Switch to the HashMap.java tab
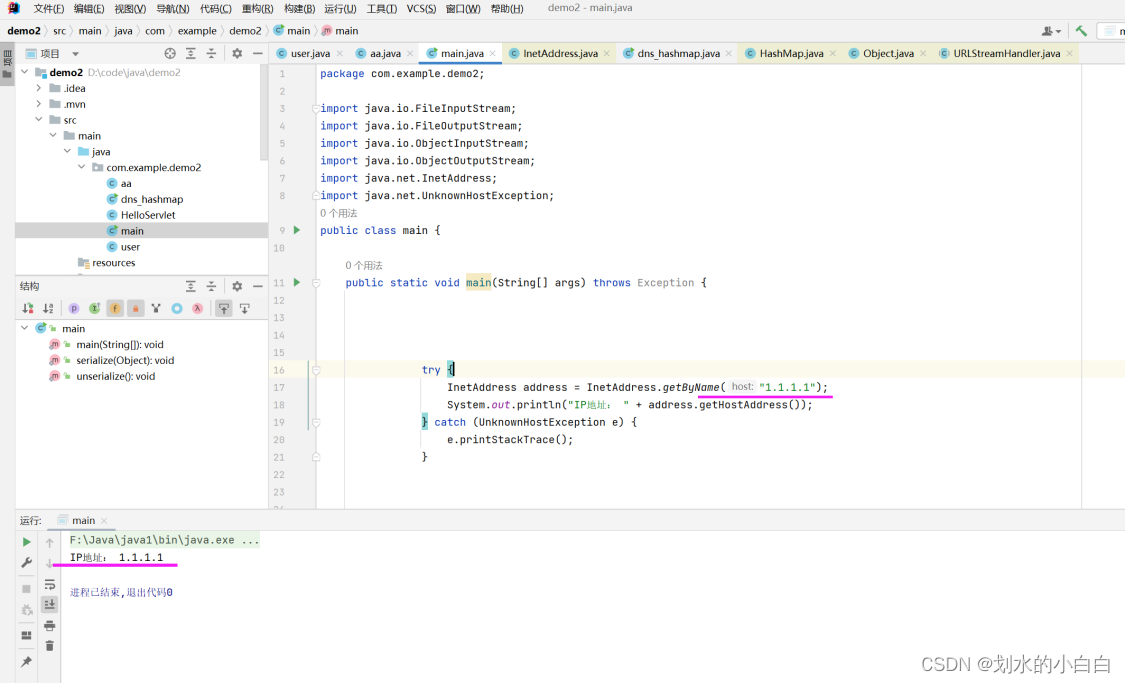 [x=791, y=53]
